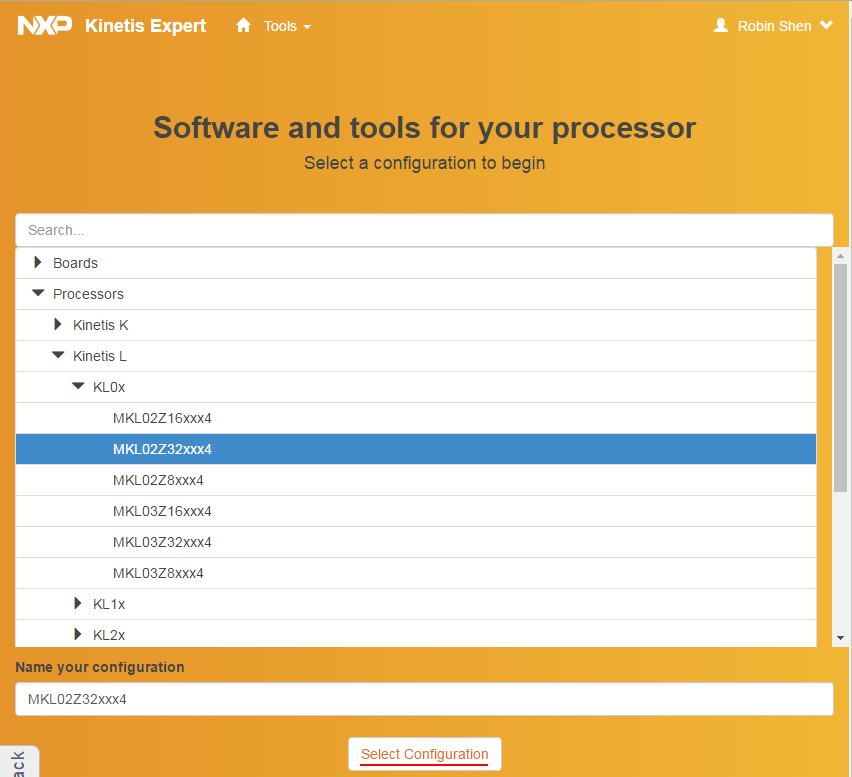The height and width of the screenshot is (777, 852).
Task: Click the KL2x label
Action: point(109,635)
